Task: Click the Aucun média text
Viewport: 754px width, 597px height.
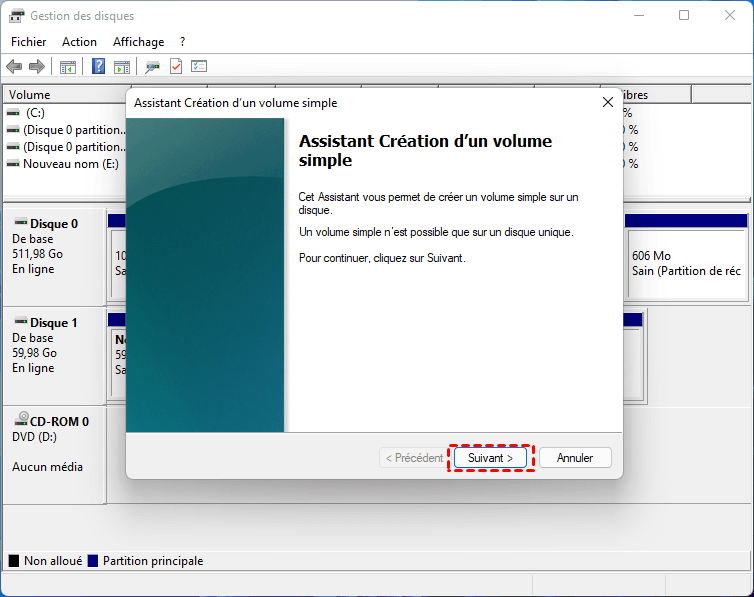Action: pos(47,467)
